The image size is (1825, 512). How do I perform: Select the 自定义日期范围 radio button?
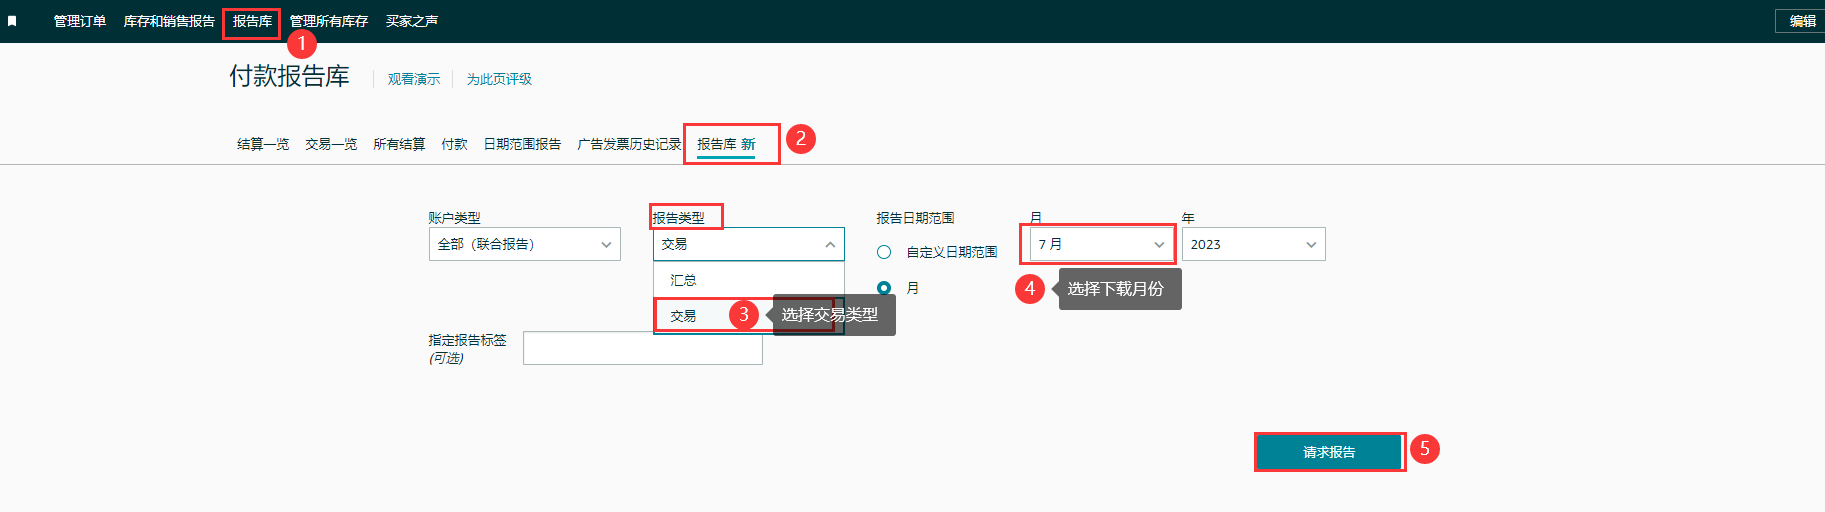click(x=884, y=252)
